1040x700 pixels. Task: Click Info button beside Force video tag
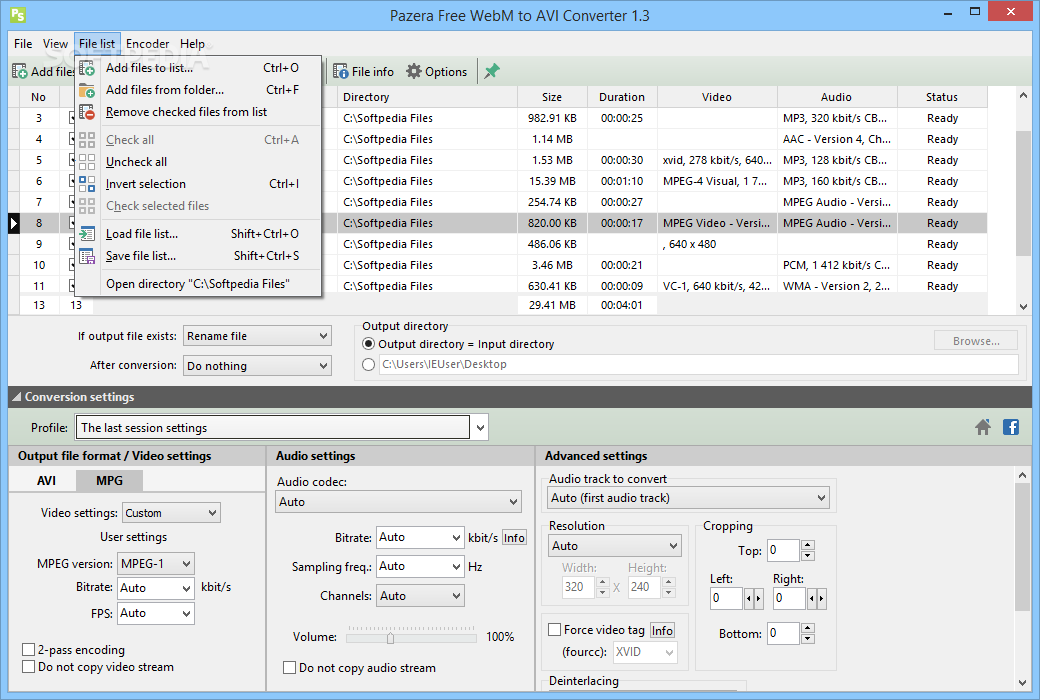pos(662,630)
